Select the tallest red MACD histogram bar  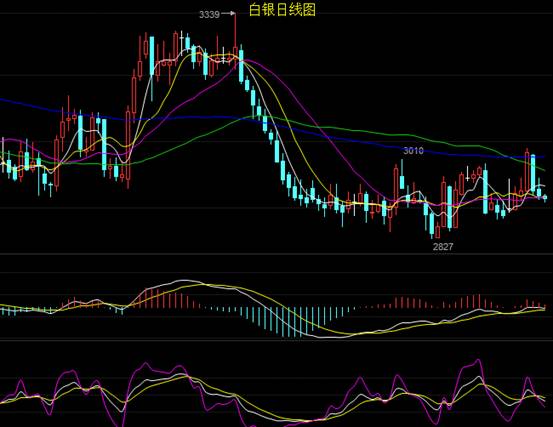(x=479, y=301)
